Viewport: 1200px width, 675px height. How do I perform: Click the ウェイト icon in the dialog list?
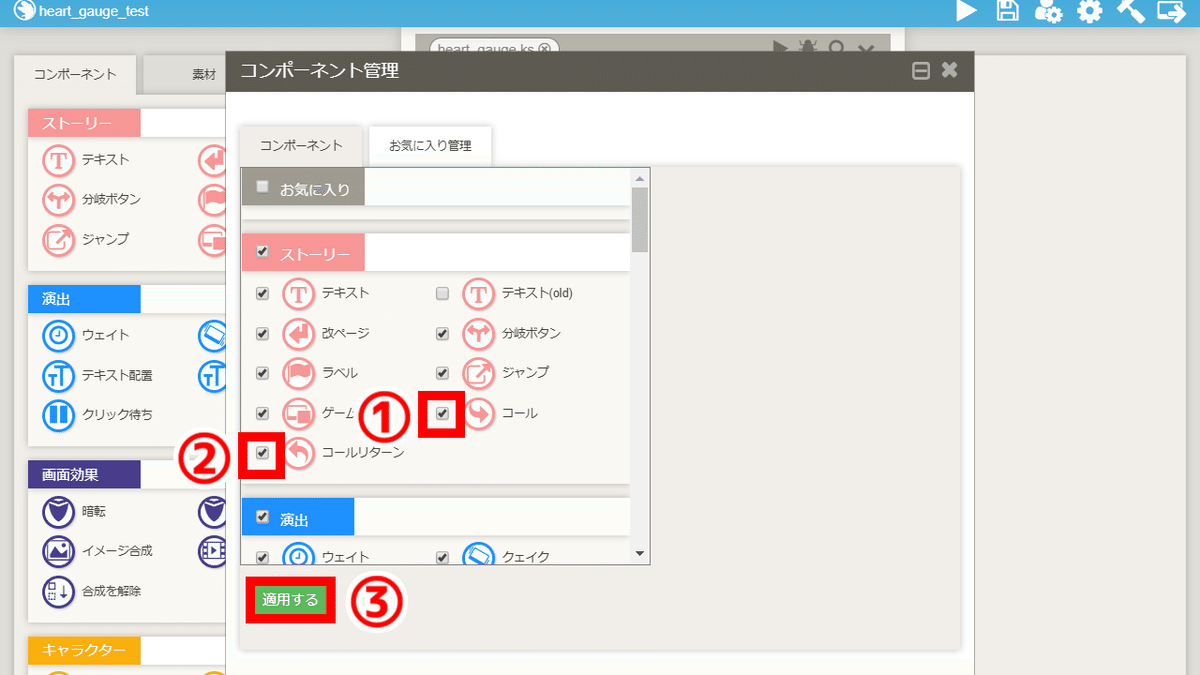coord(298,556)
